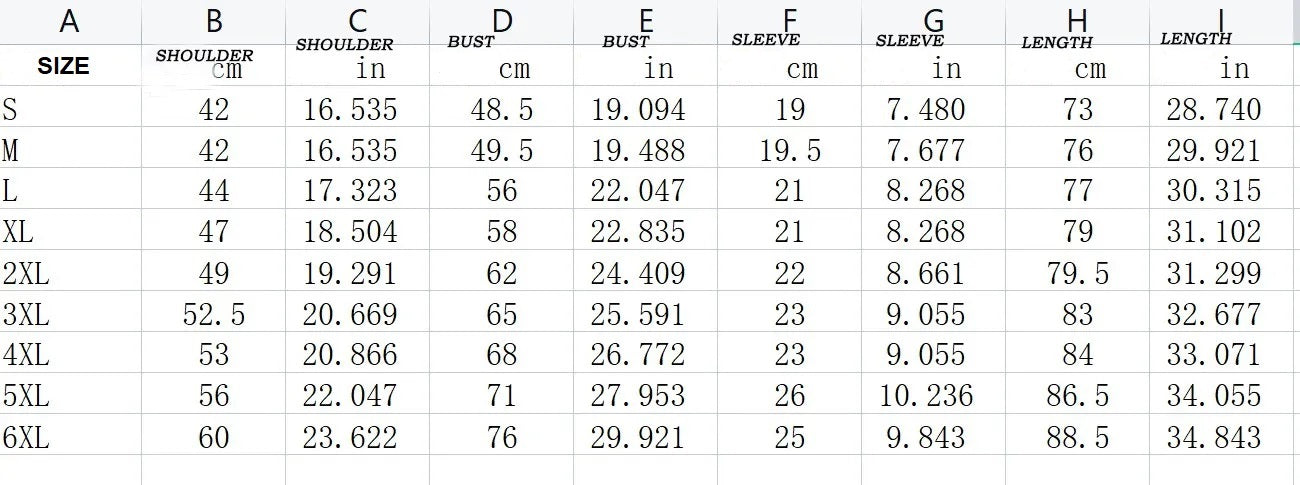Image resolution: width=1300 pixels, height=485 pixels.
Task: Click column D header letter
Action: [x=502, y=20]
